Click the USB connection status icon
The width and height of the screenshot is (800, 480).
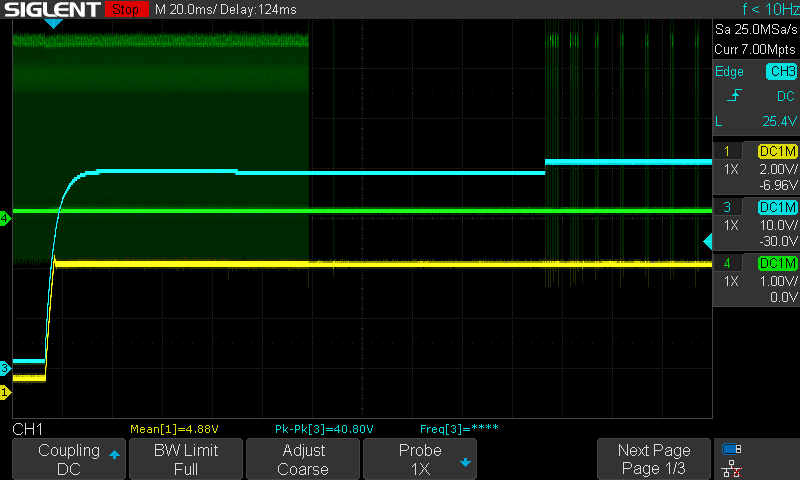point(731,449)
